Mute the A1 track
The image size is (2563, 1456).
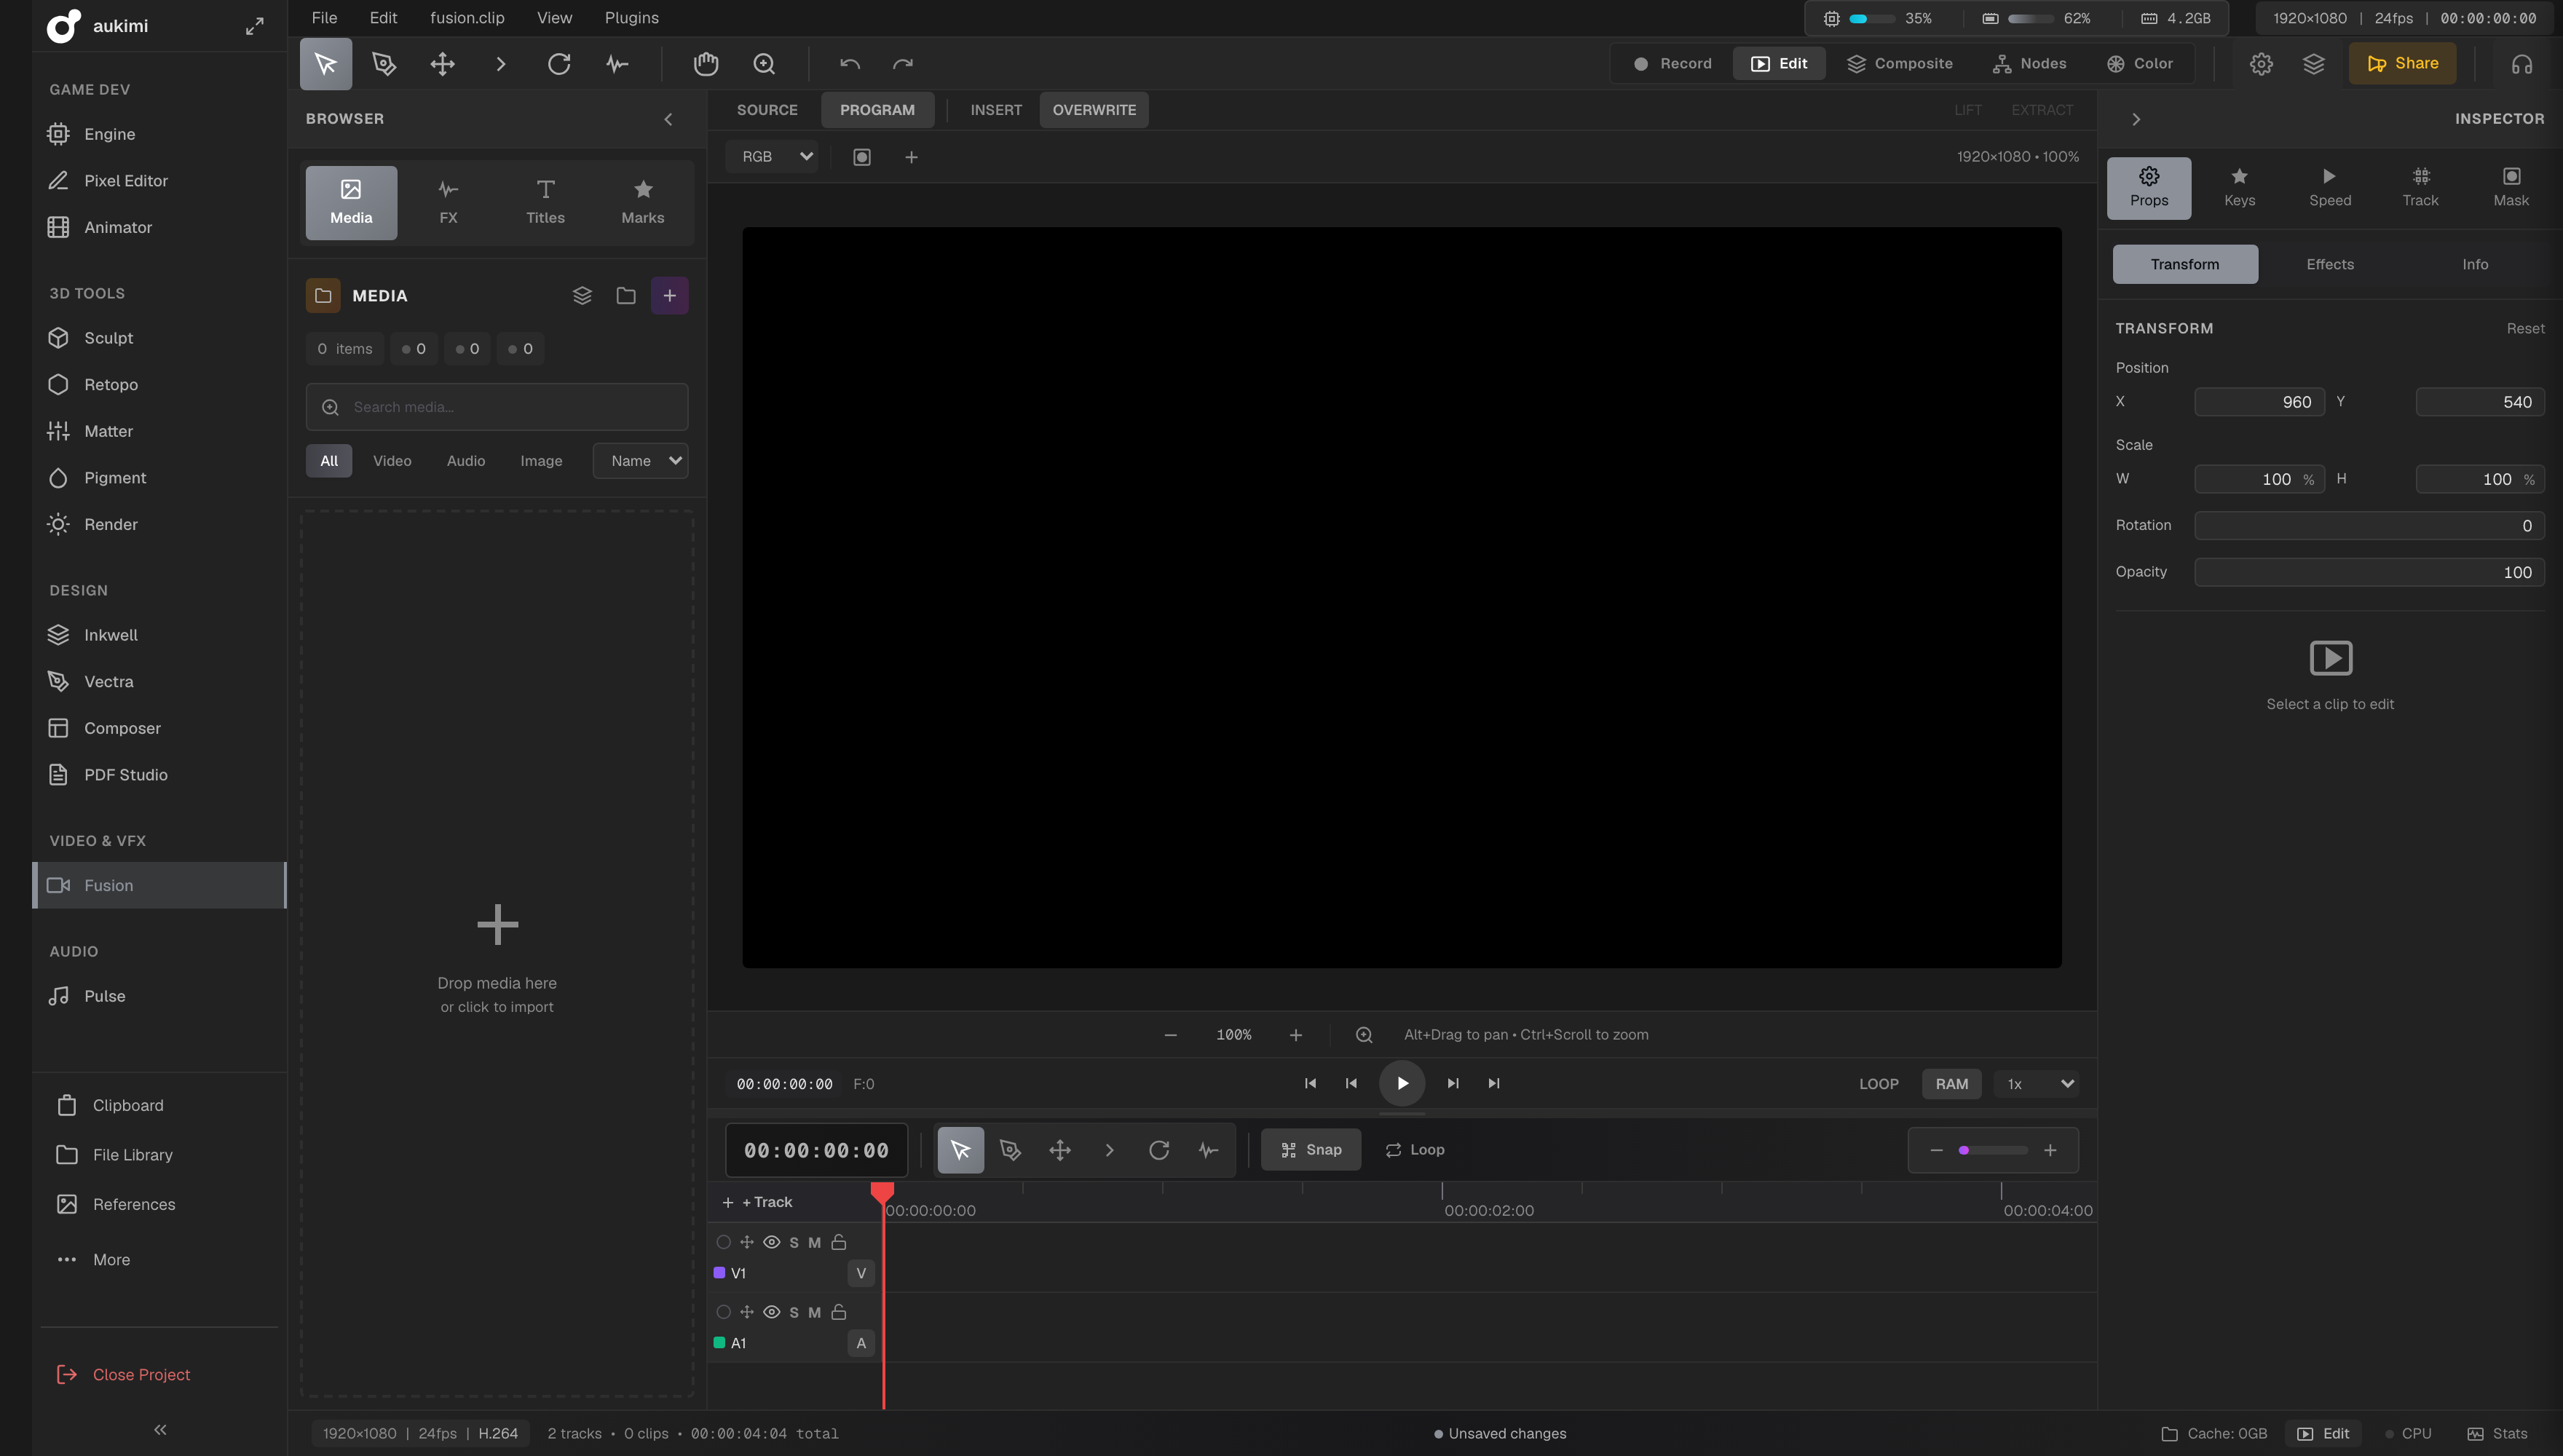point(814,1313)
